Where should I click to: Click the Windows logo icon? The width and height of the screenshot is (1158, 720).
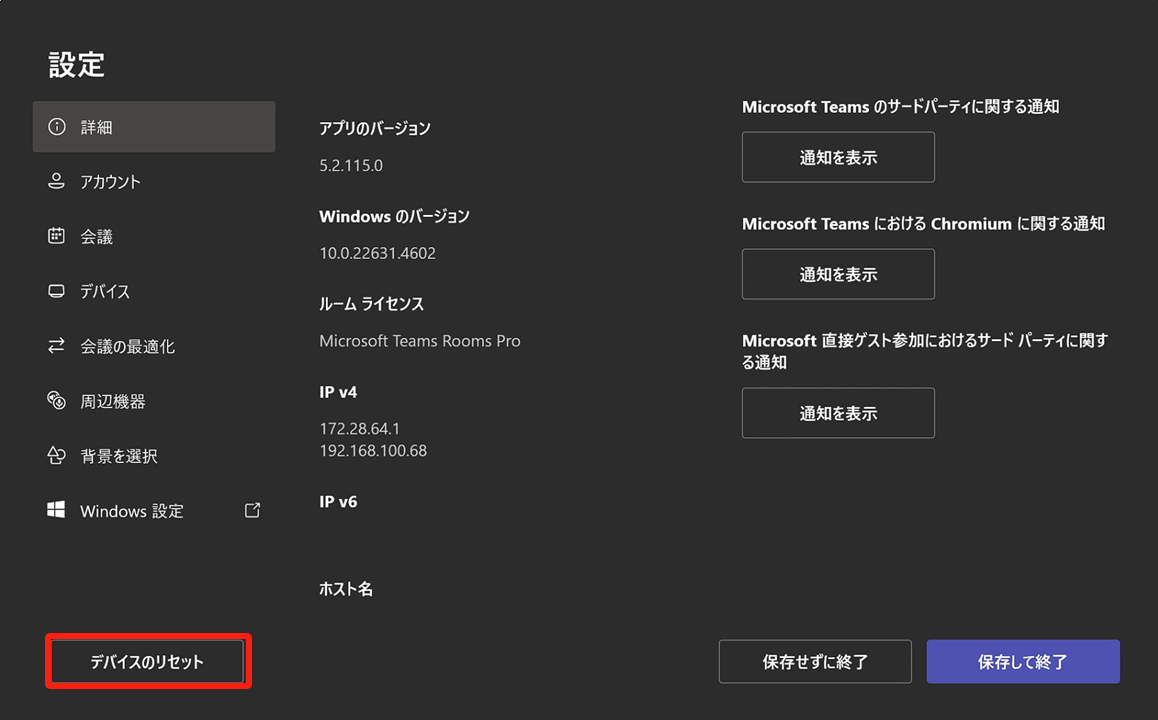(57, 511)
